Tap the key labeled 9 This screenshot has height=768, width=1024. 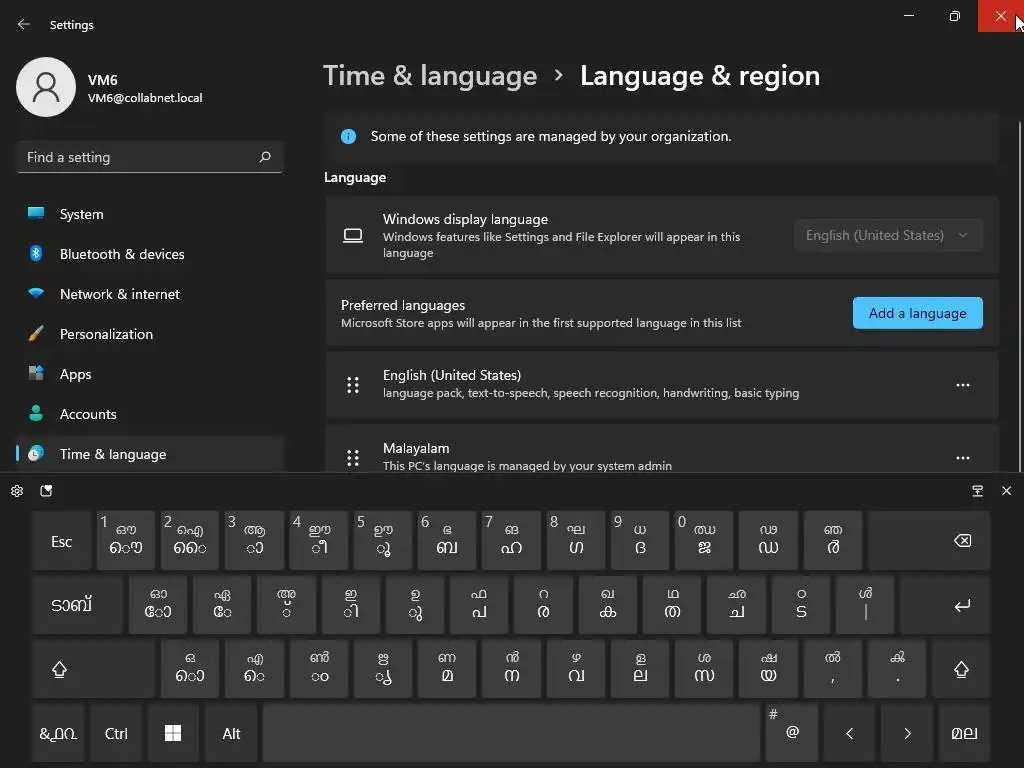640,541
